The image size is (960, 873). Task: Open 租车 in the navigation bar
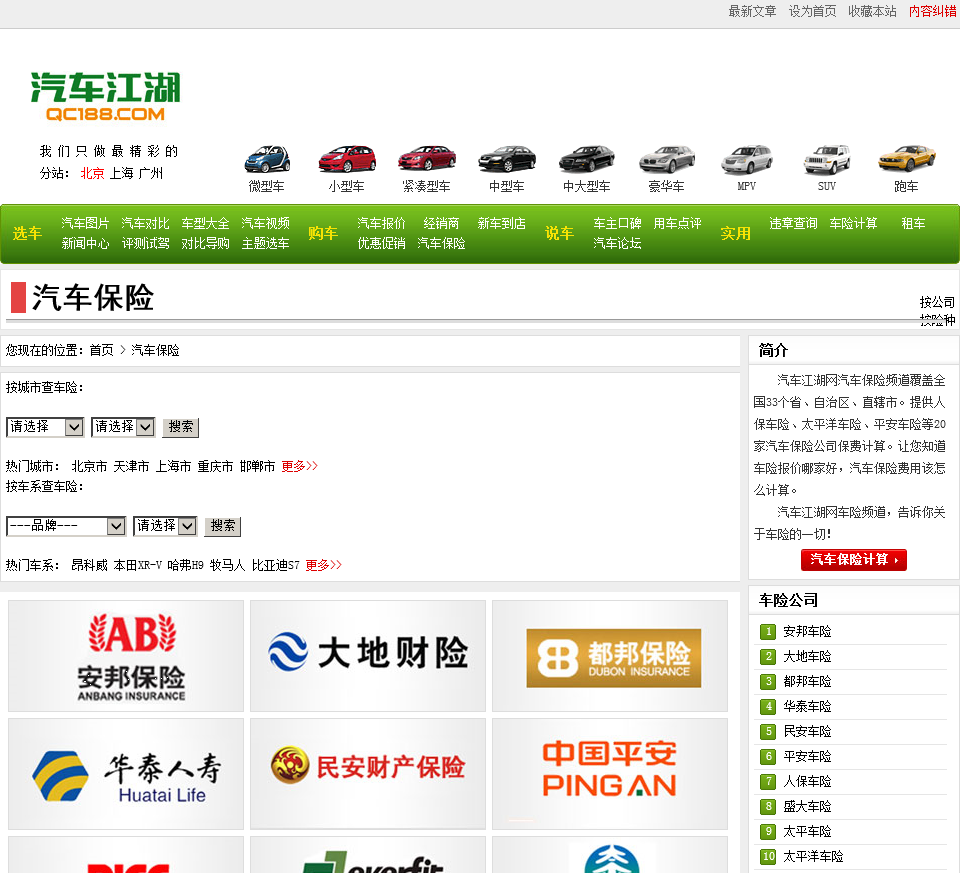(x=913, y=223)
